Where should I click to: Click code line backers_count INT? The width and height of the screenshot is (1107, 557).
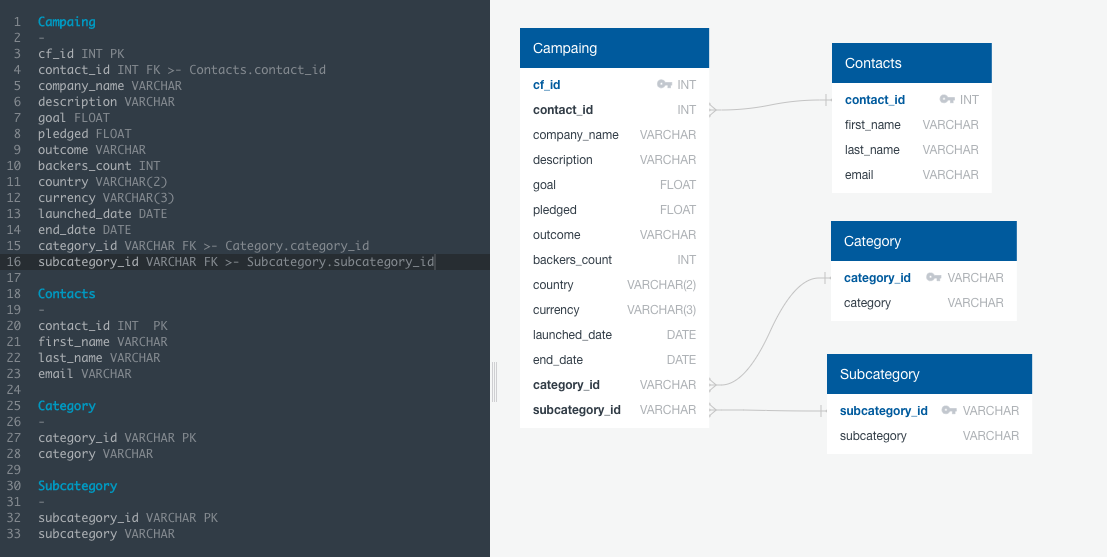point(100,166)
